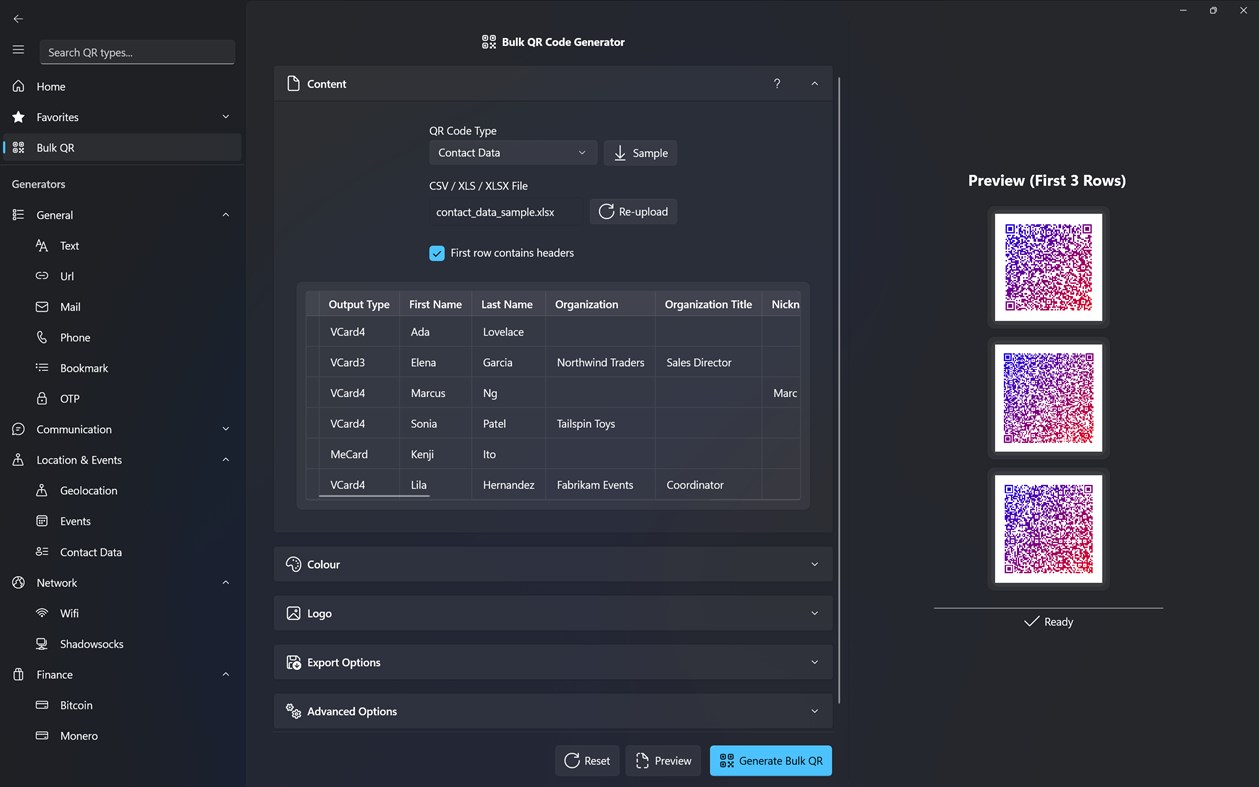This screenshot has width=1259, height=787.
Task: Expand the Advanced Options panel
Action: pos(553,711)
